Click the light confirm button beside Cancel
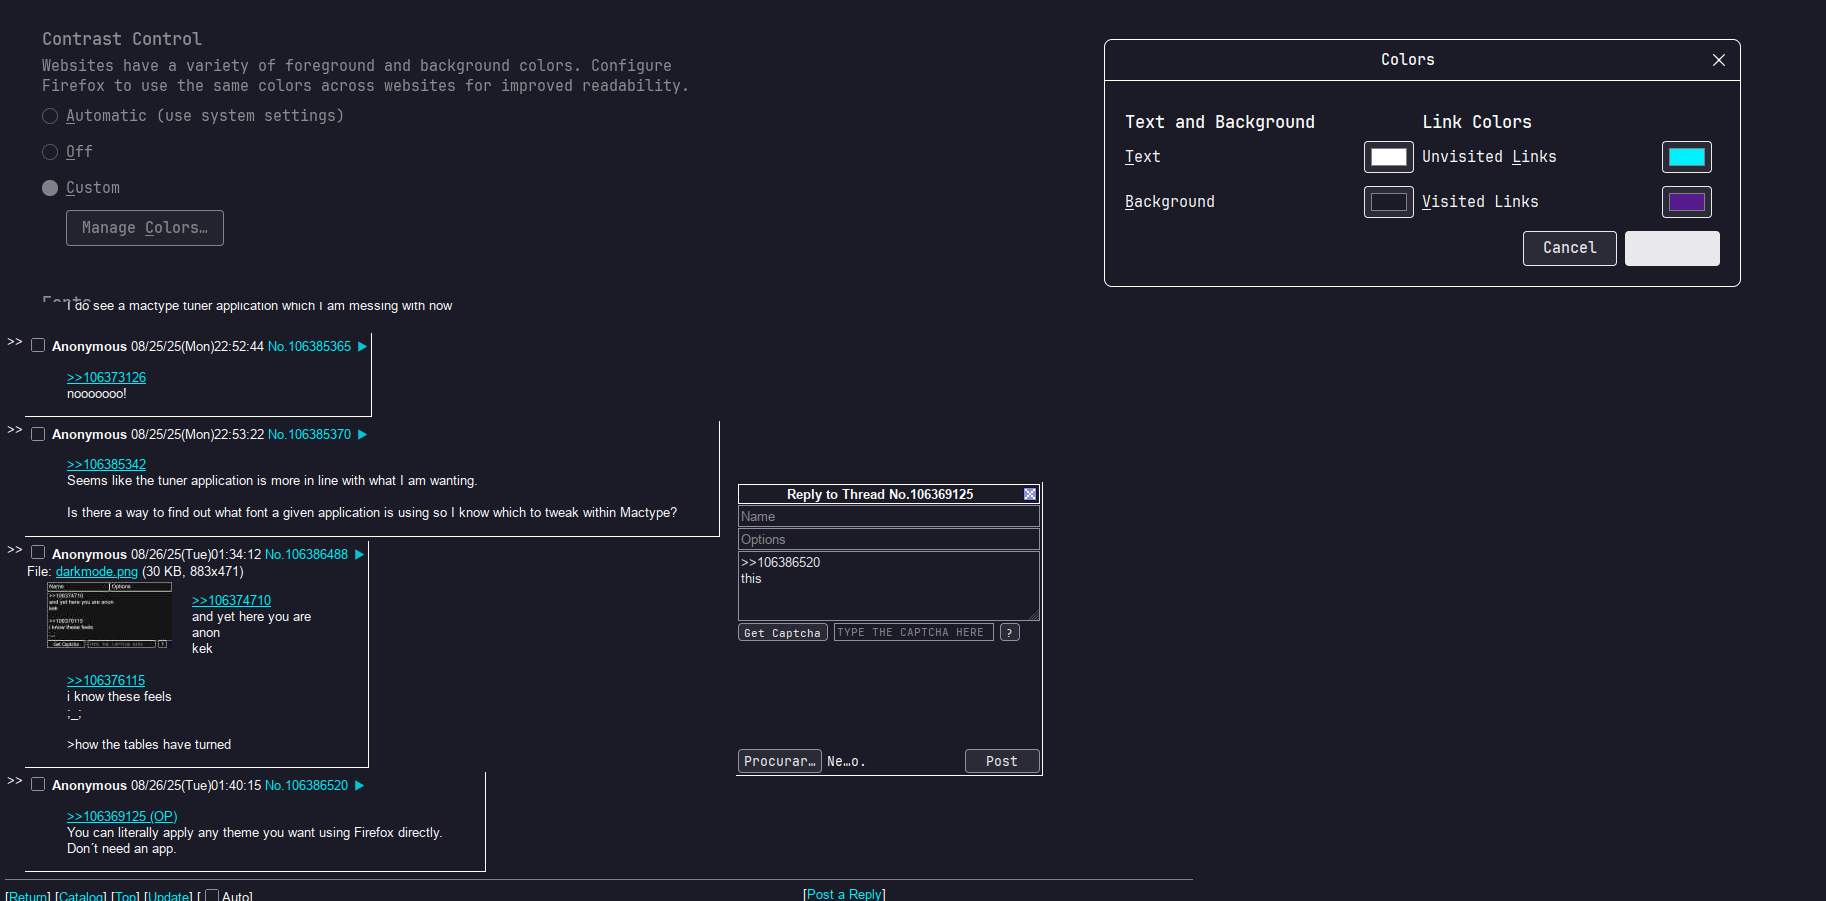This screenshot has width=1826, height=901. [x=1672, y=248]
